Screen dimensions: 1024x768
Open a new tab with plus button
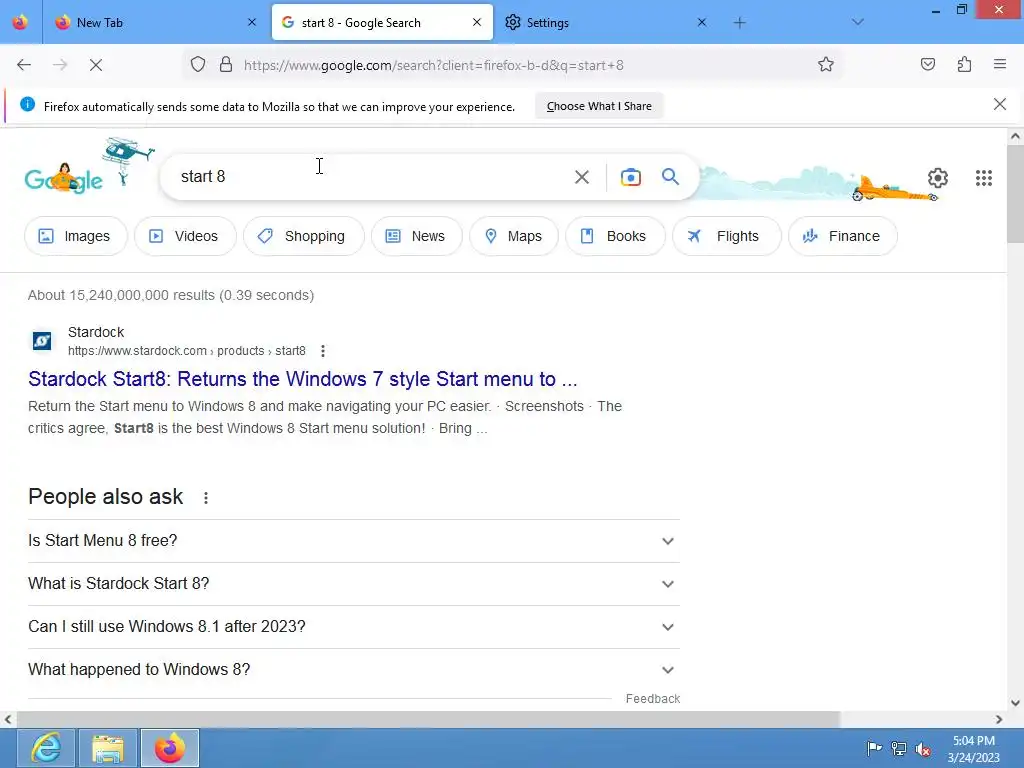pyautogui.click(x=739, y=23)
